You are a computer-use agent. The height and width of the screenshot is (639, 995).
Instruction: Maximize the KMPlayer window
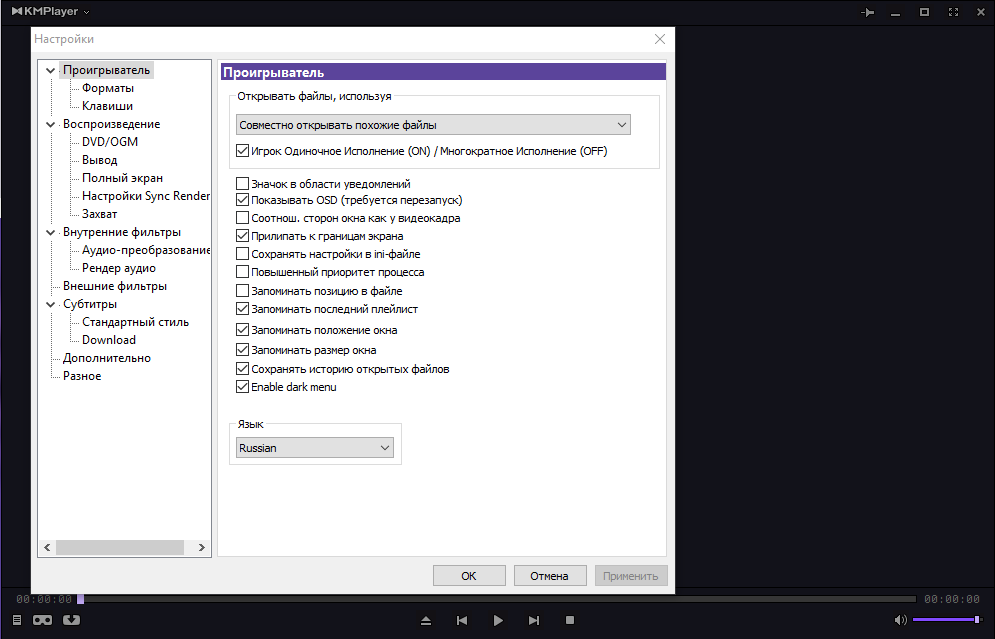(925, 12)
